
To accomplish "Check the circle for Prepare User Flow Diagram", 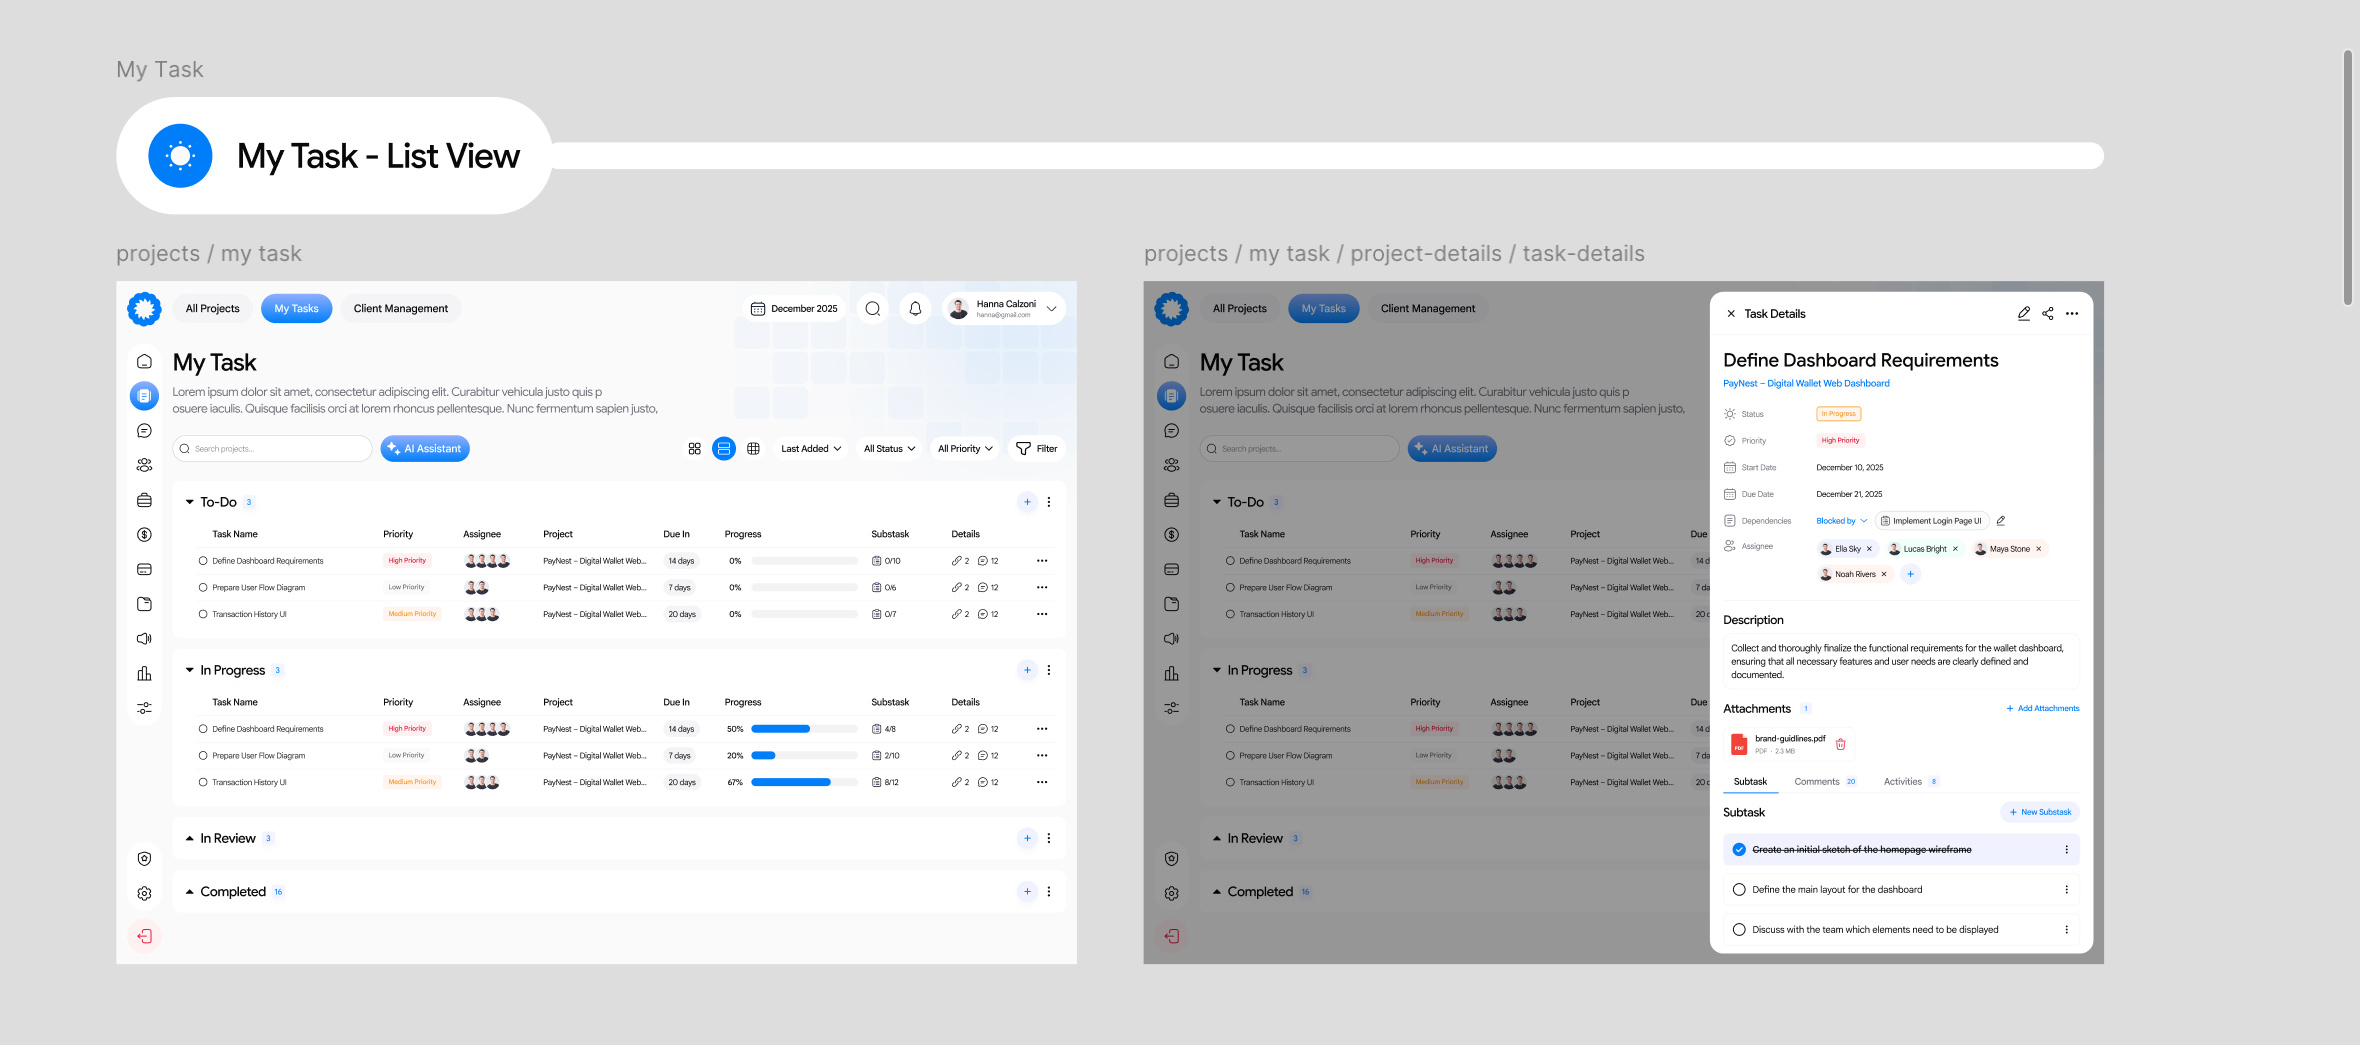I will (x=204, y=587).
